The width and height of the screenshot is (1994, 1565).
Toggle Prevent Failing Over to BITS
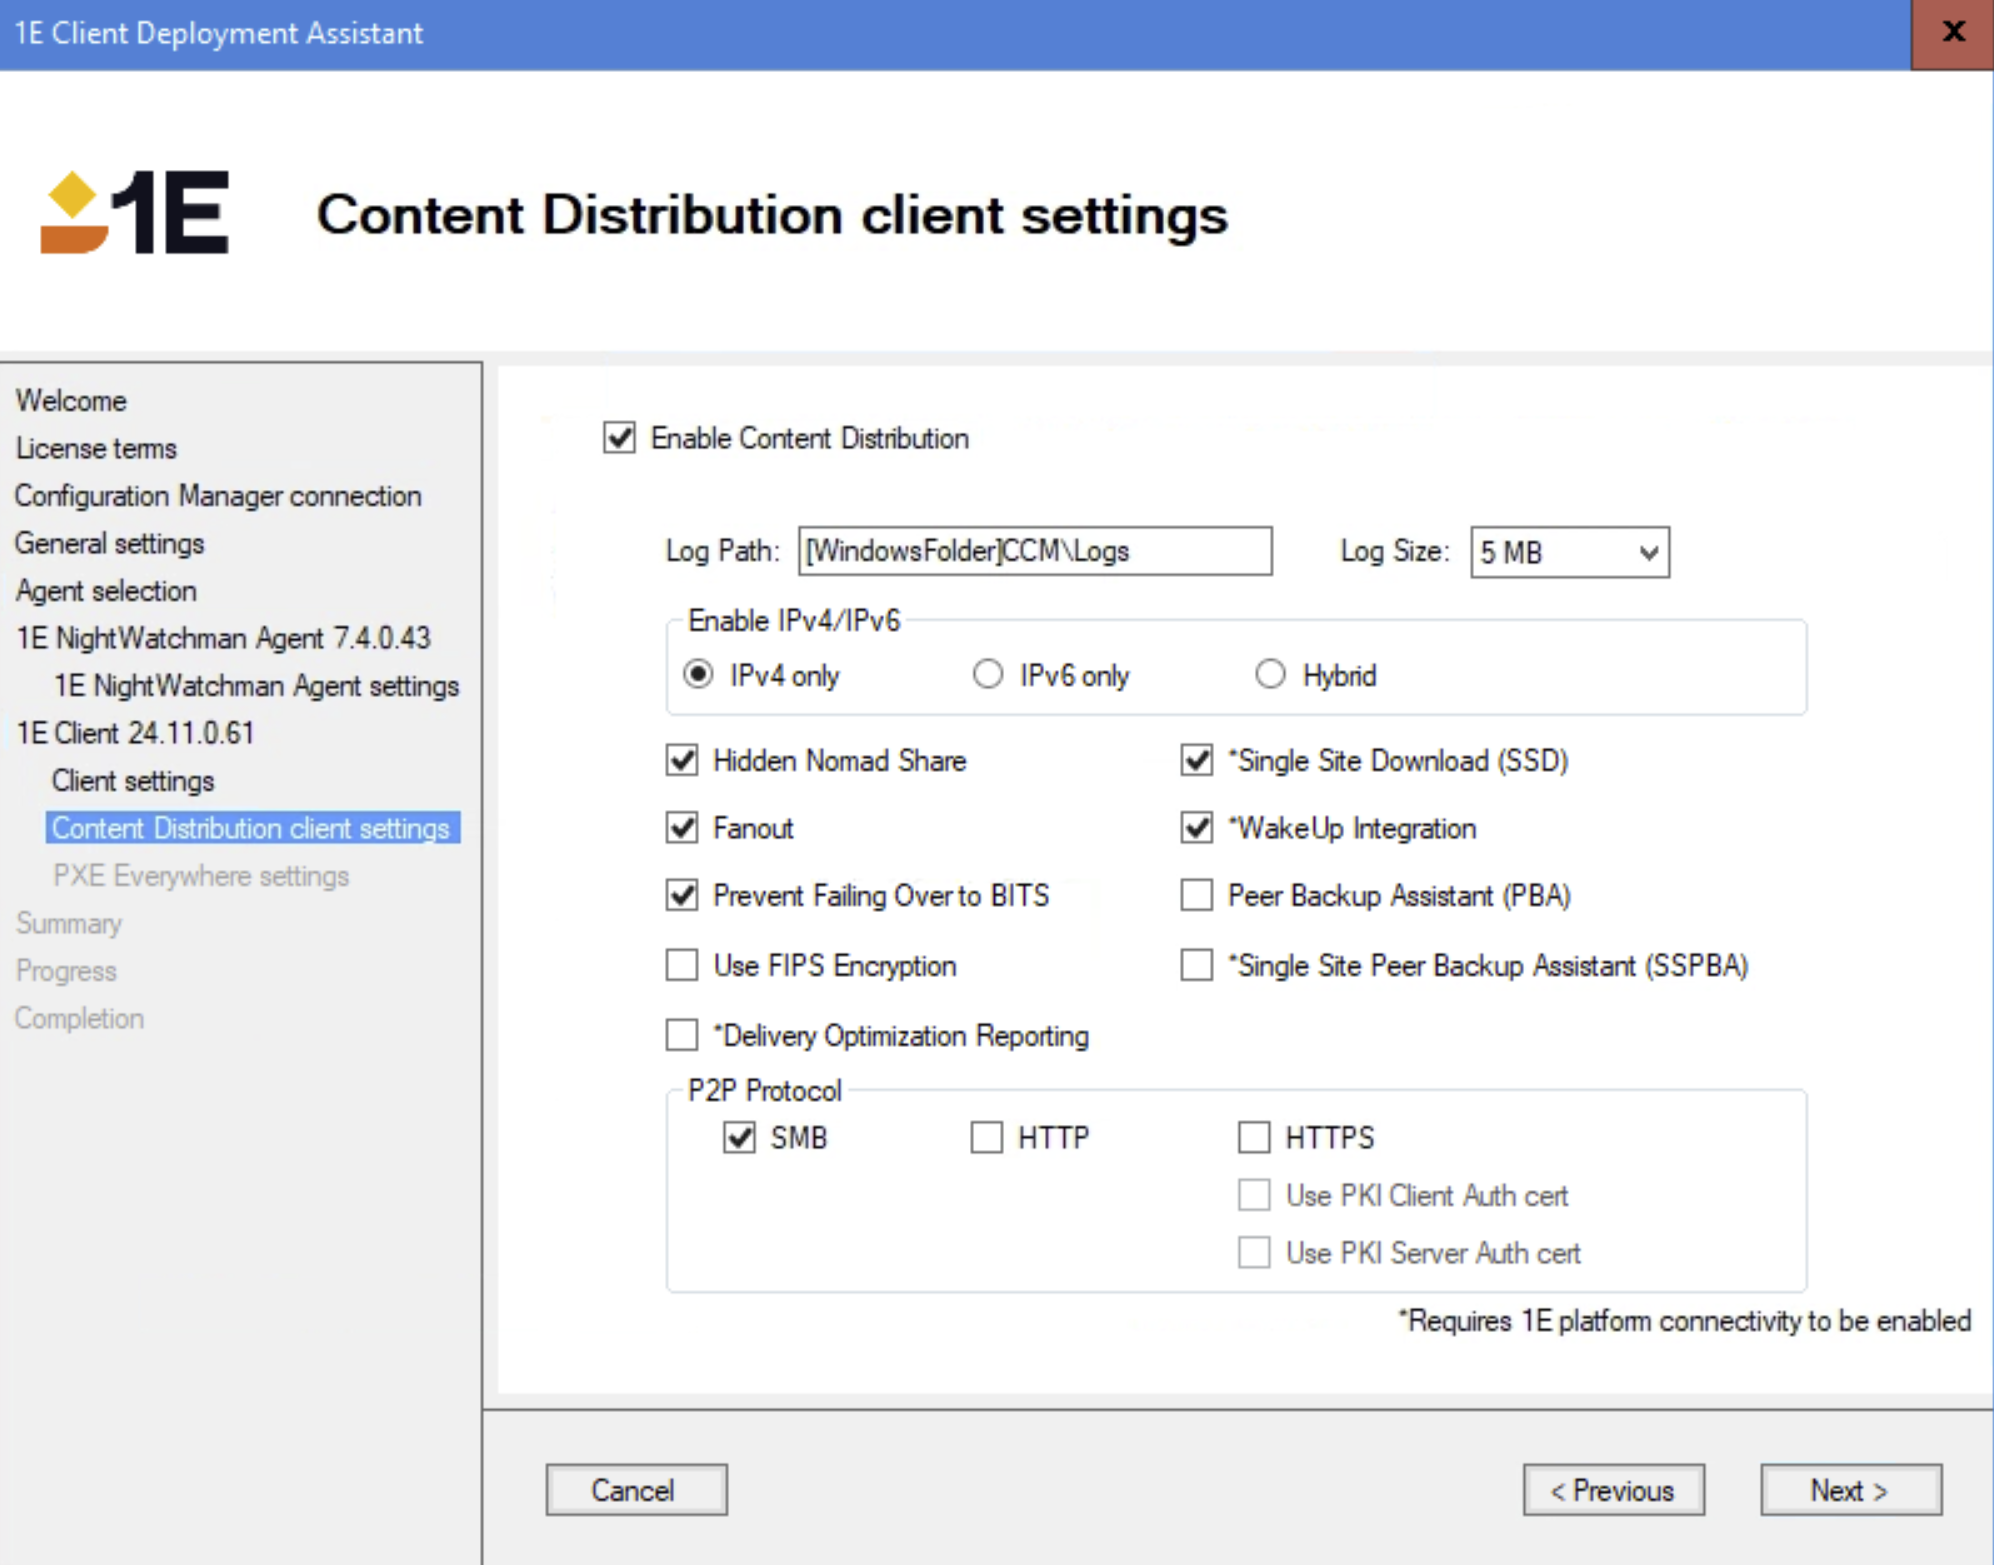(682, 895)
